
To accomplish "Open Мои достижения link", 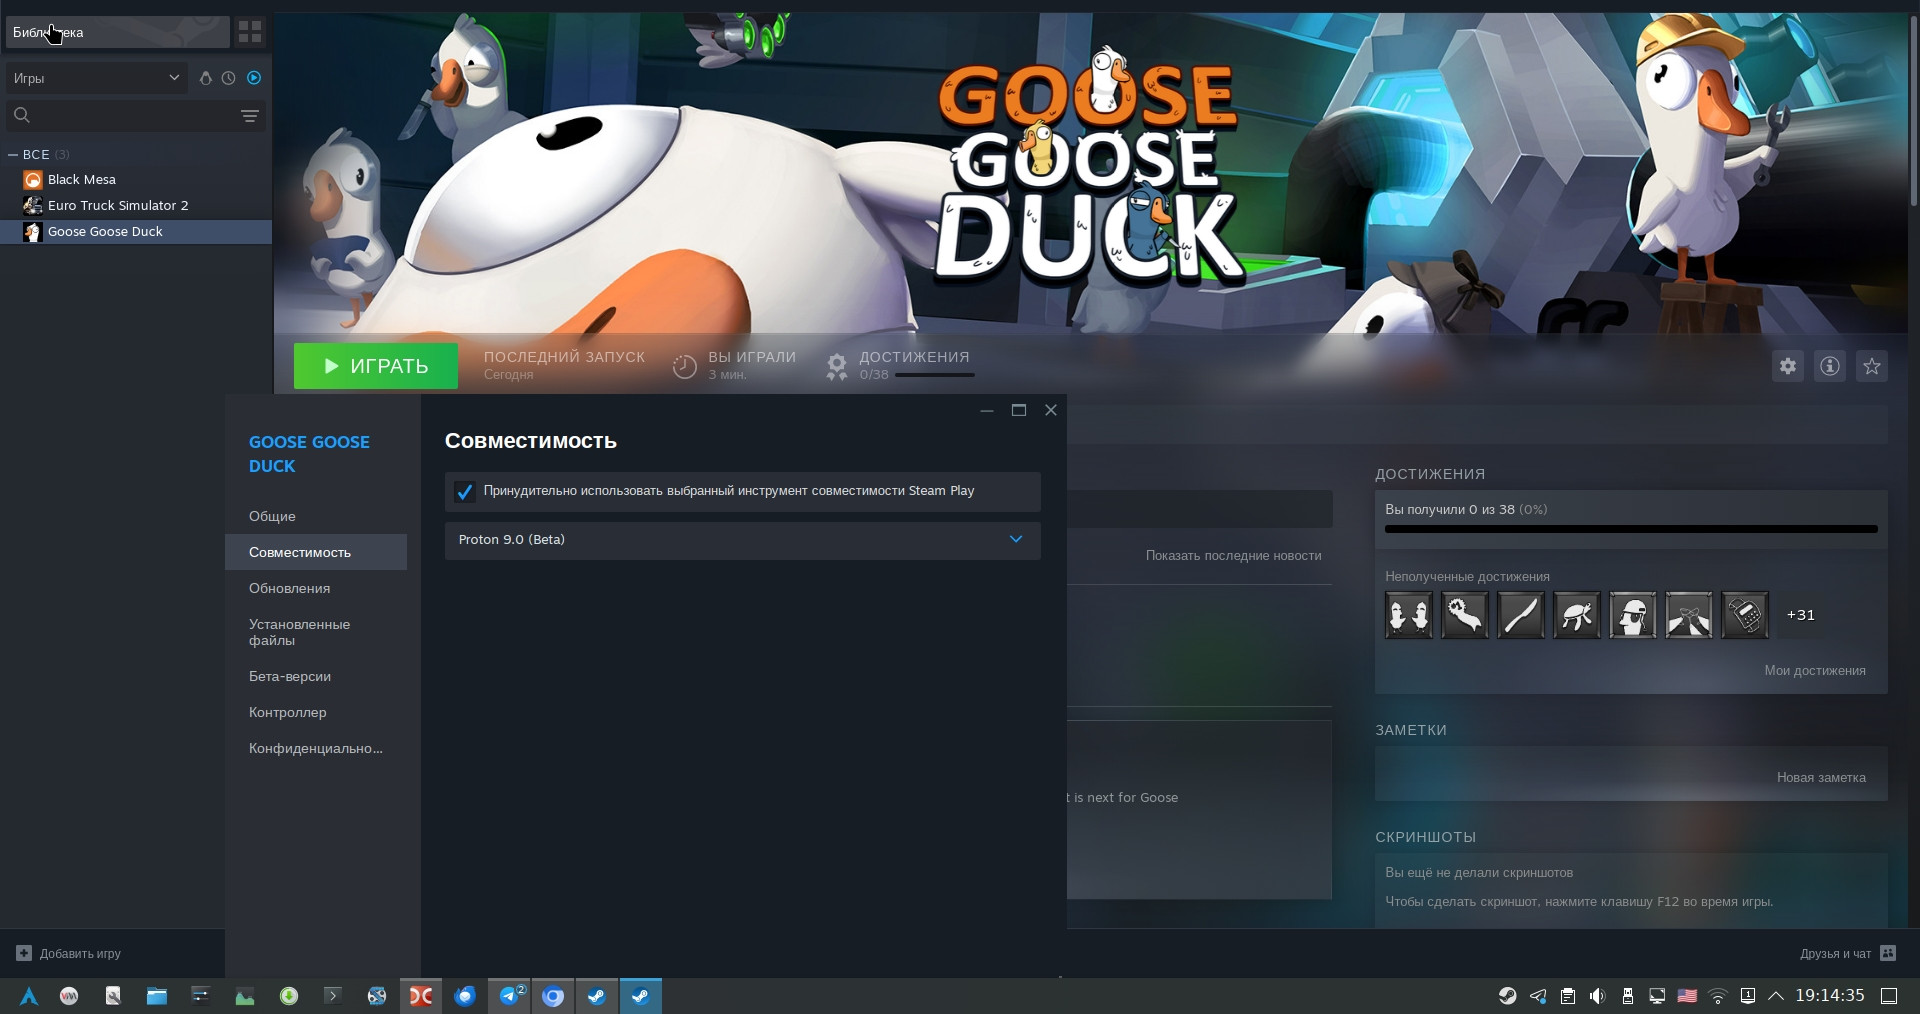I will (1815, 671).
